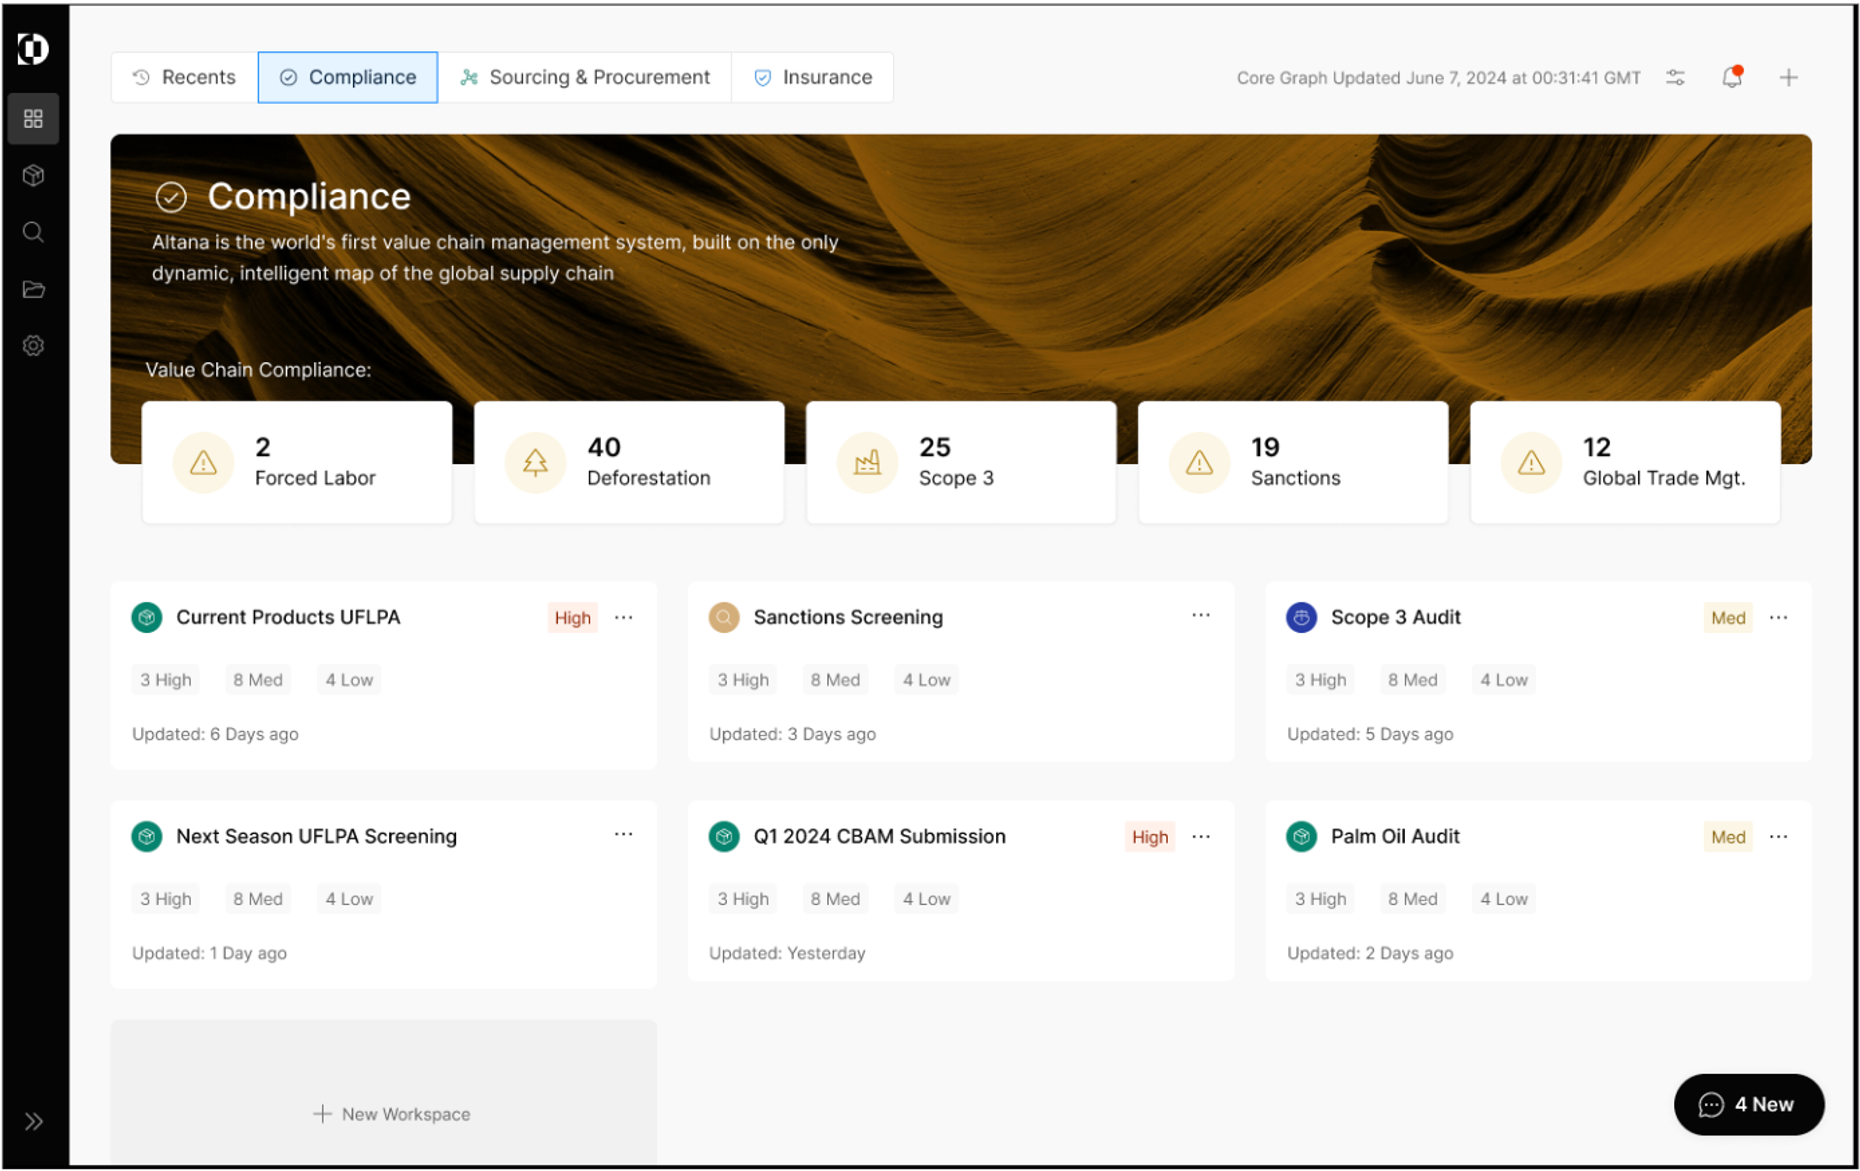Click the Palm Oil Audit icon

(1301, 836)
